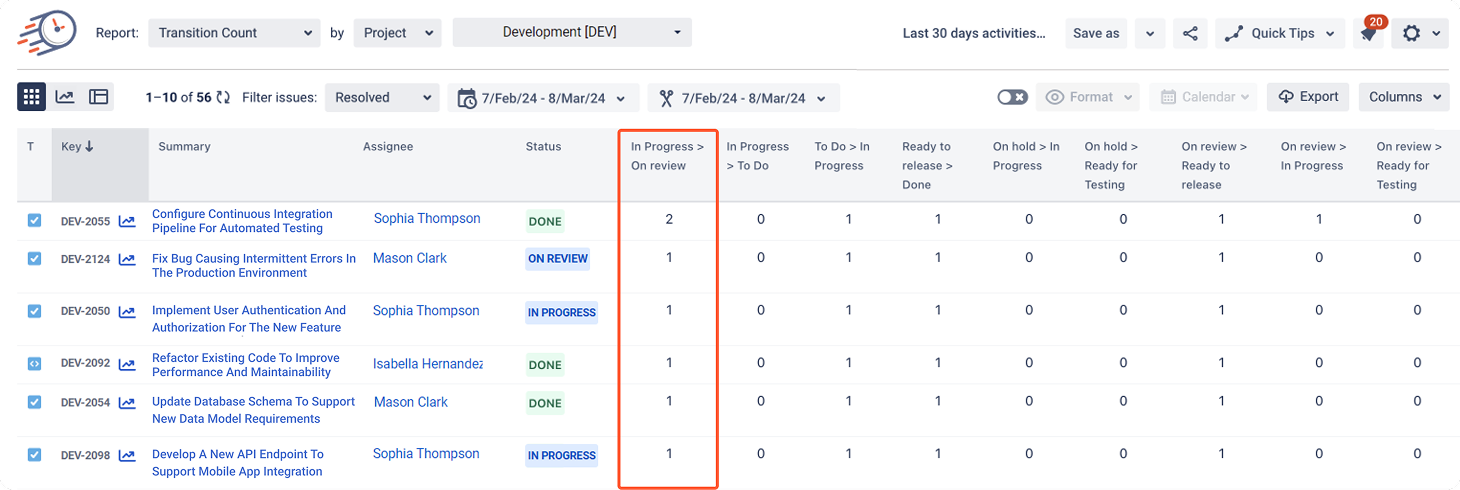Image resolution: width=1460 pixels, height=490 pixels.
Task: Open calendar date range 7/Feb/24 - 8/Mar/24
Action: point(543,98)
